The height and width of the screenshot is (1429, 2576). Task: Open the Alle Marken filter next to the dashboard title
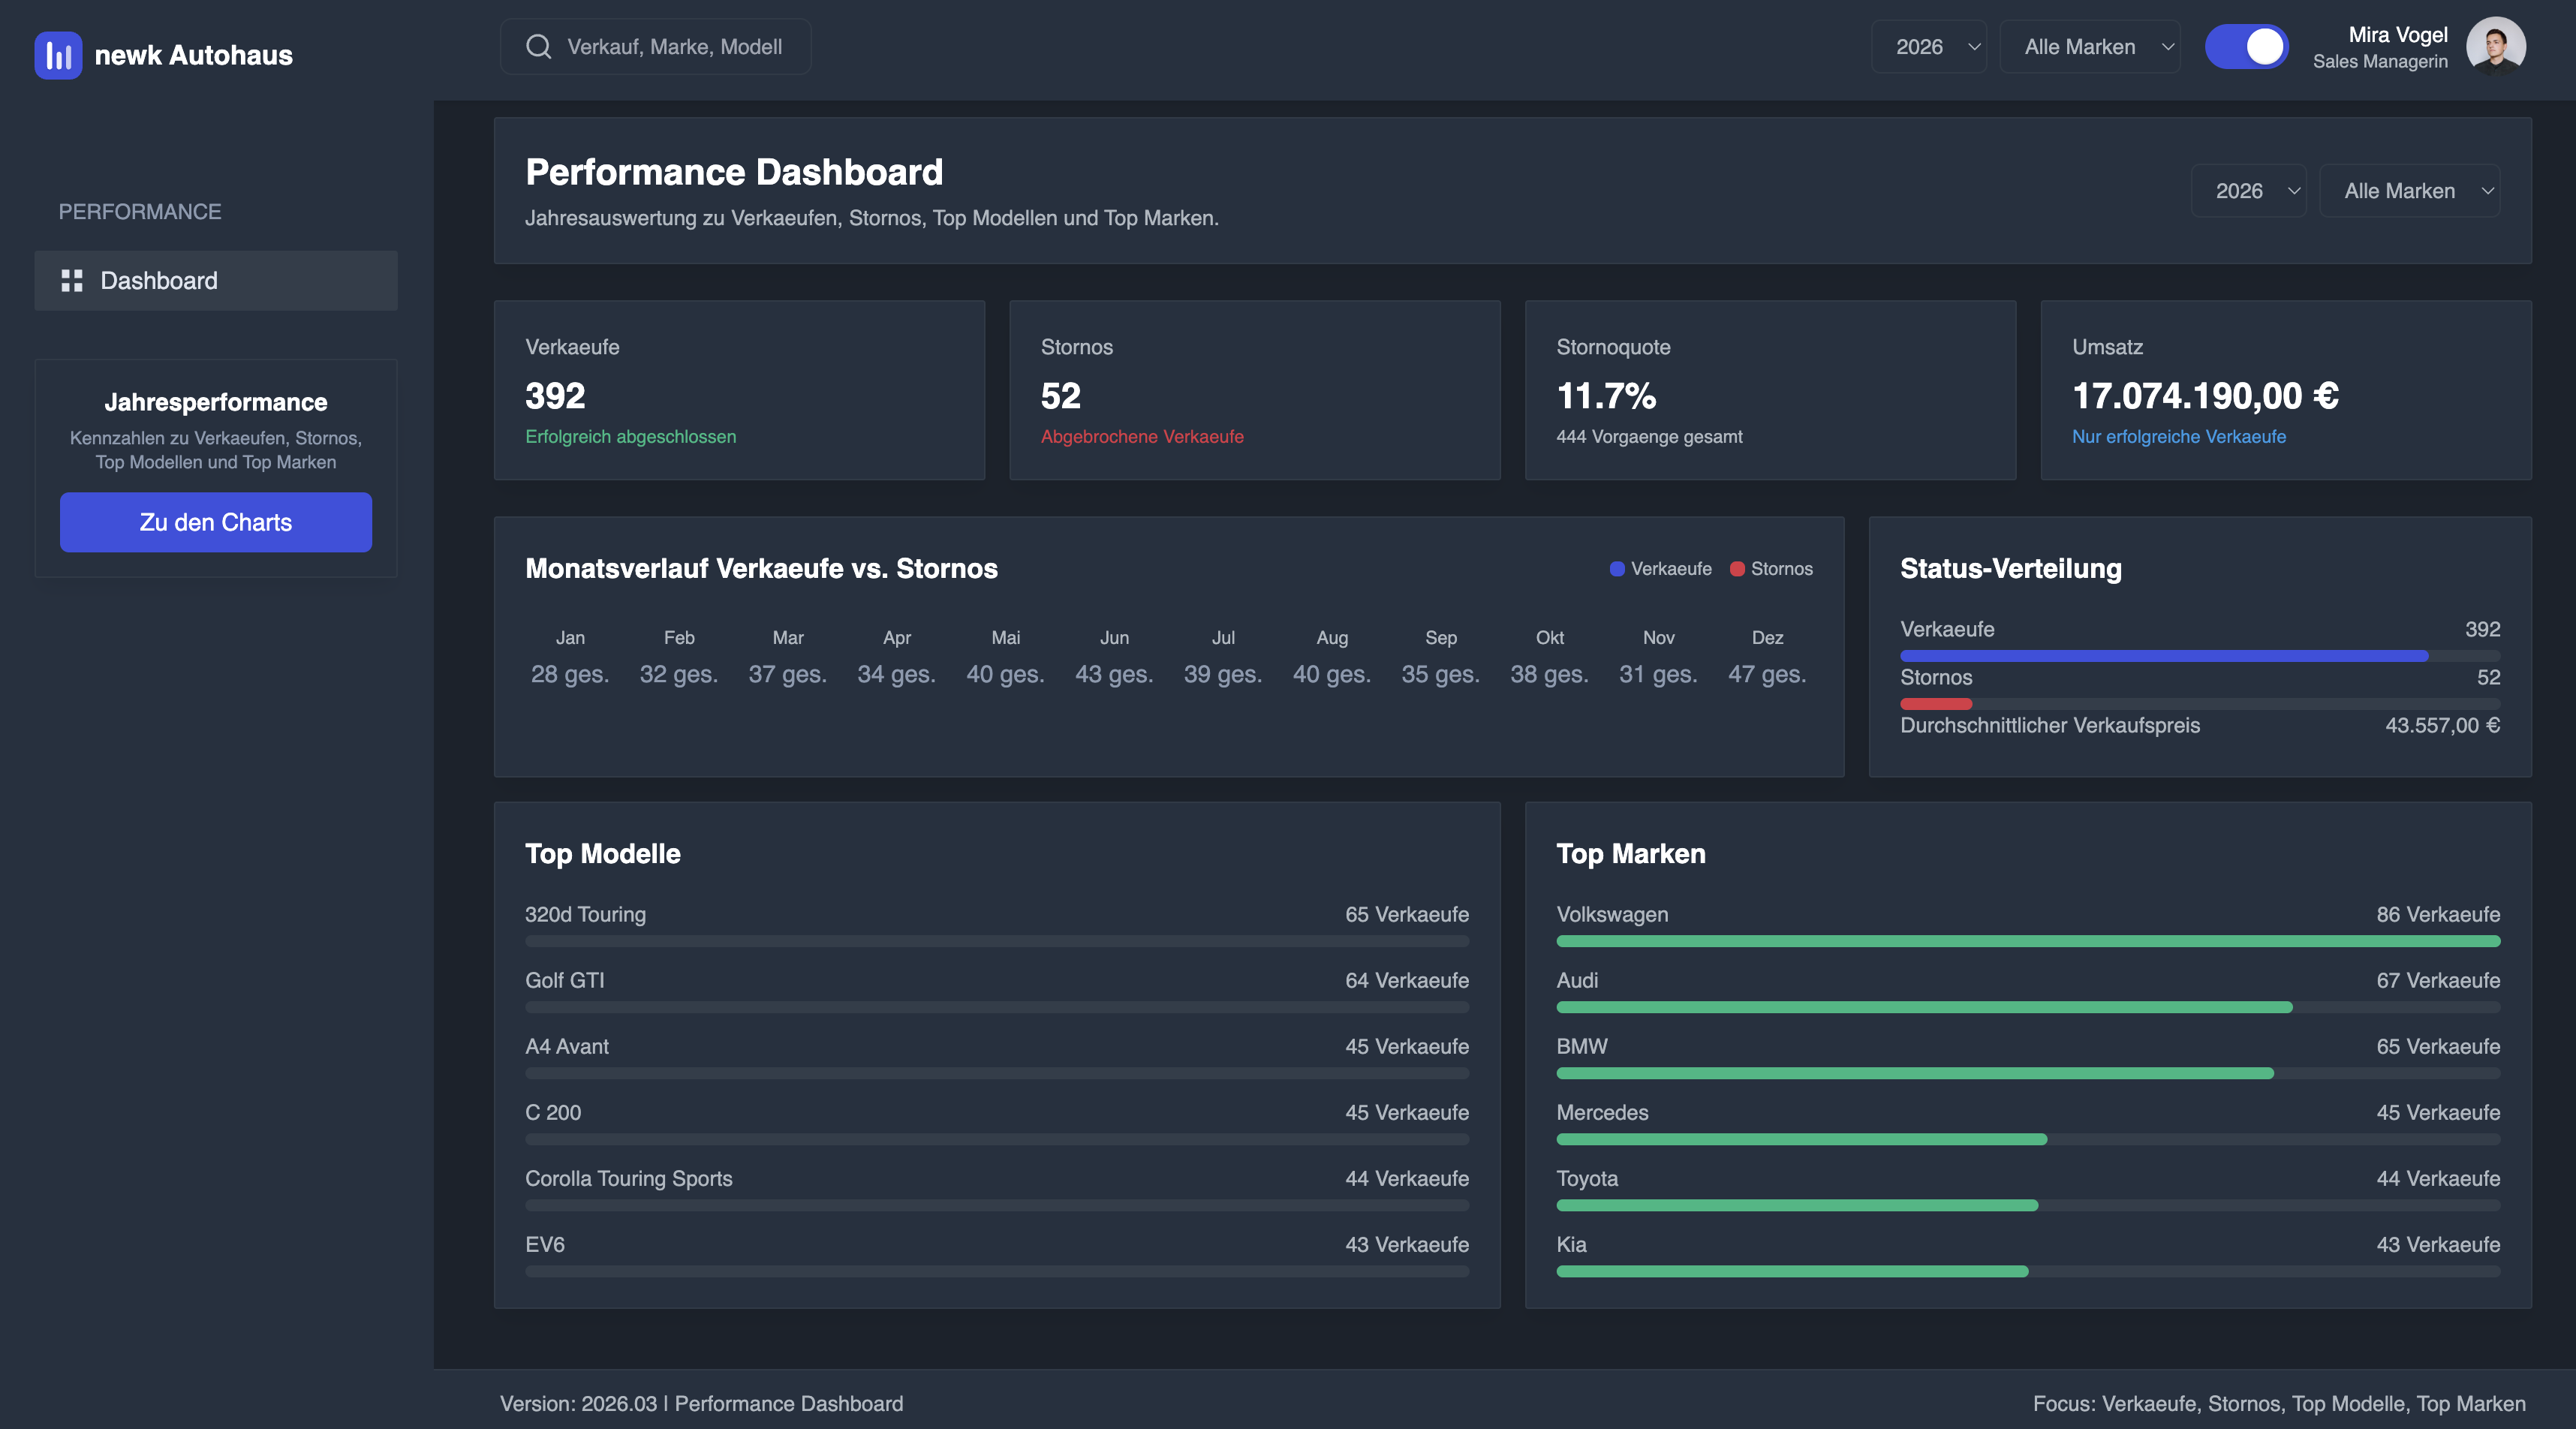pos(2410,190)
